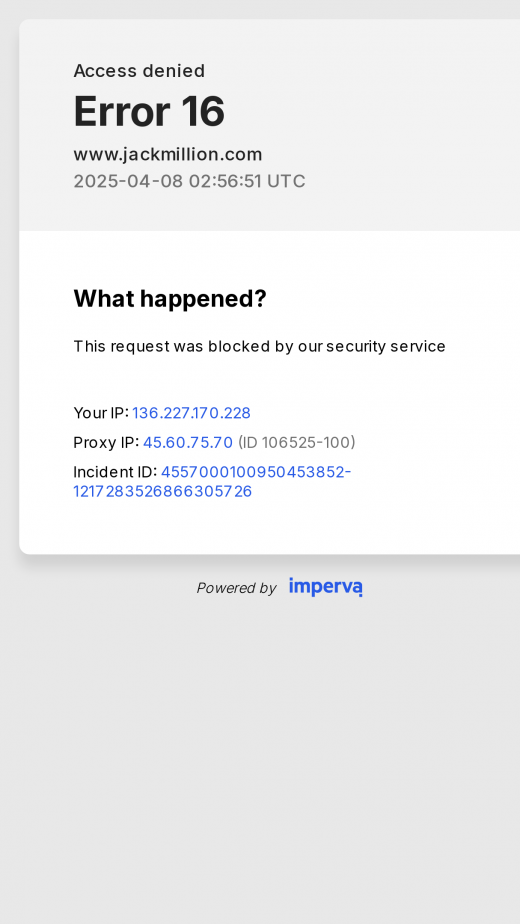520x924 pixels.
Task: Click the Access denied text
Action: [x=139, y=71]
